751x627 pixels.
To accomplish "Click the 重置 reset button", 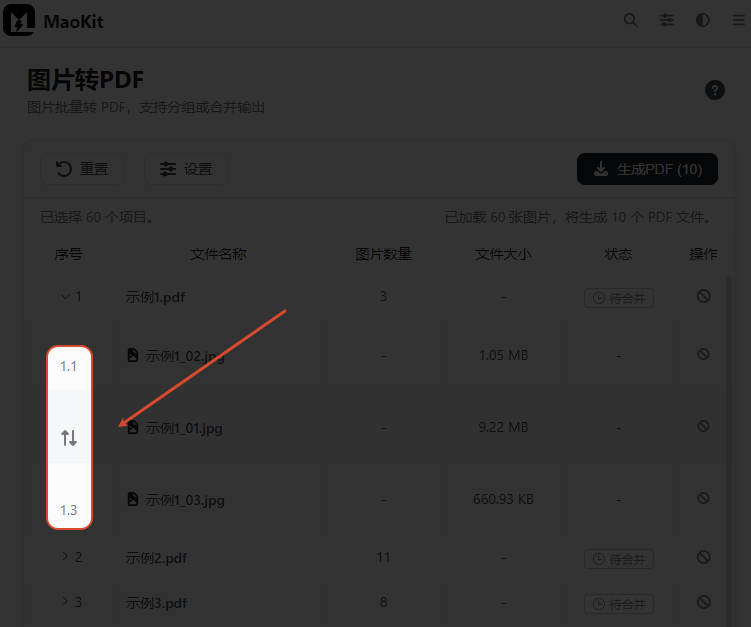I will click(x=82, y=169).
